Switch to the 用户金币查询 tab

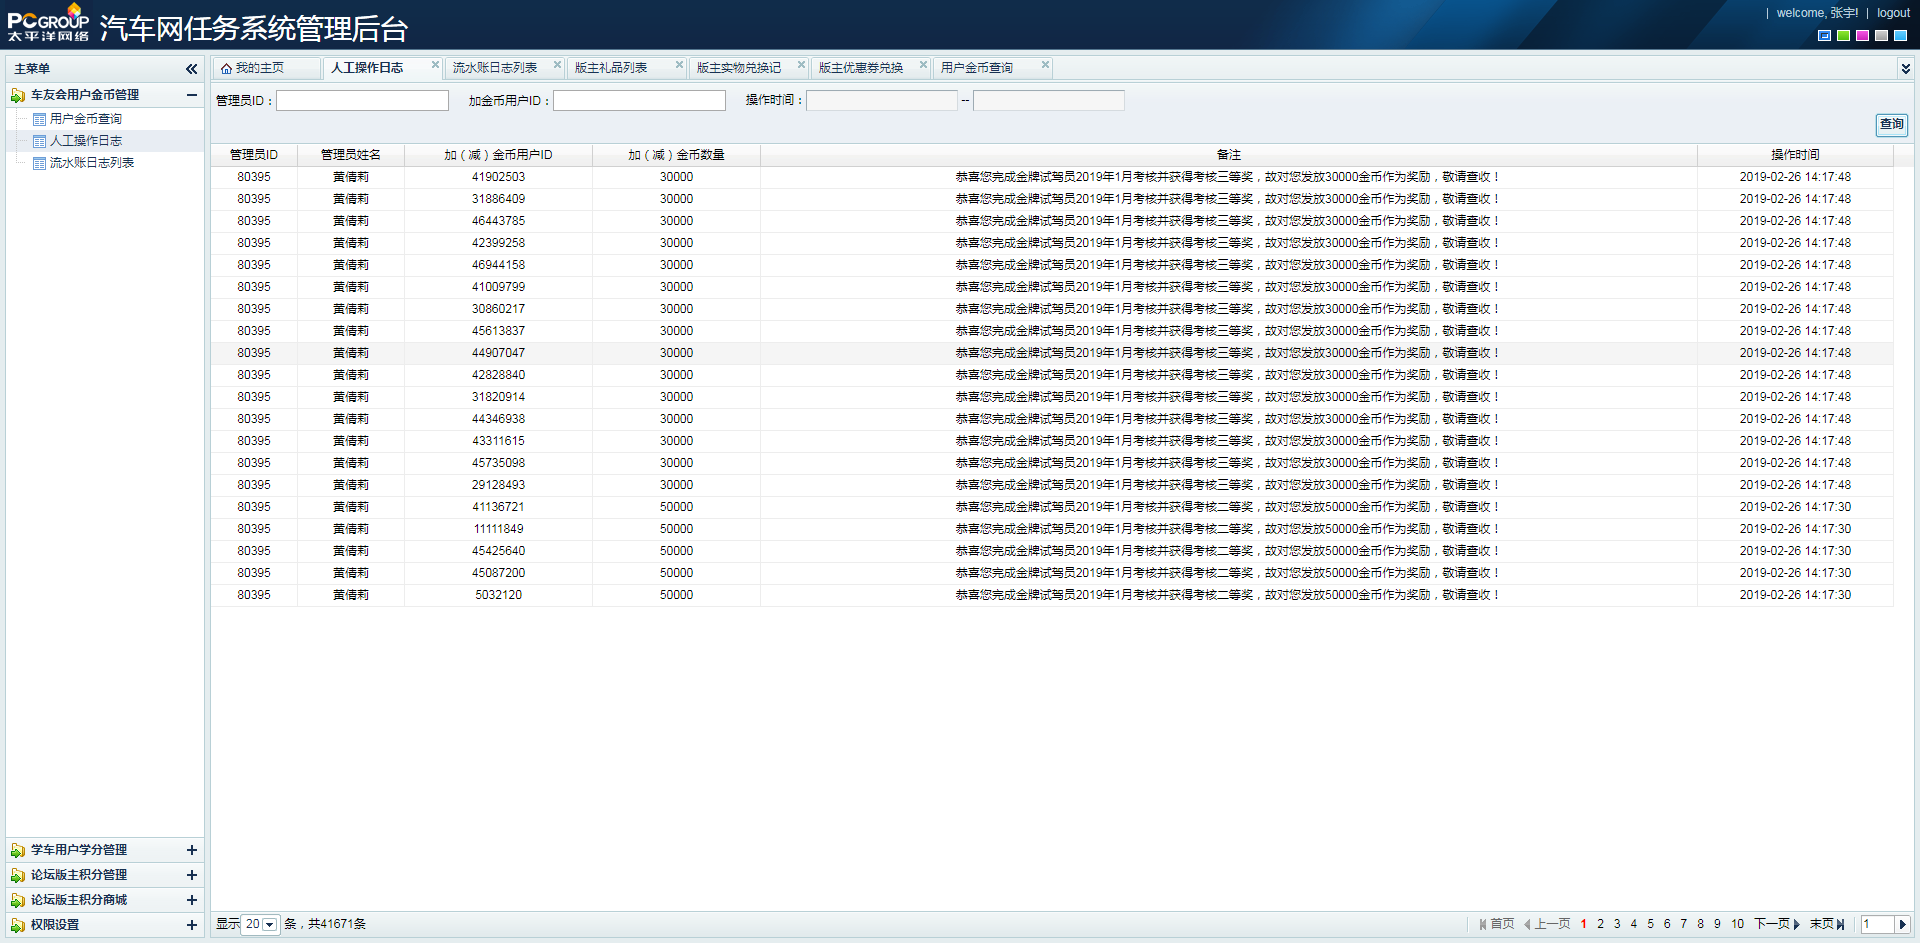pos(976,68)
